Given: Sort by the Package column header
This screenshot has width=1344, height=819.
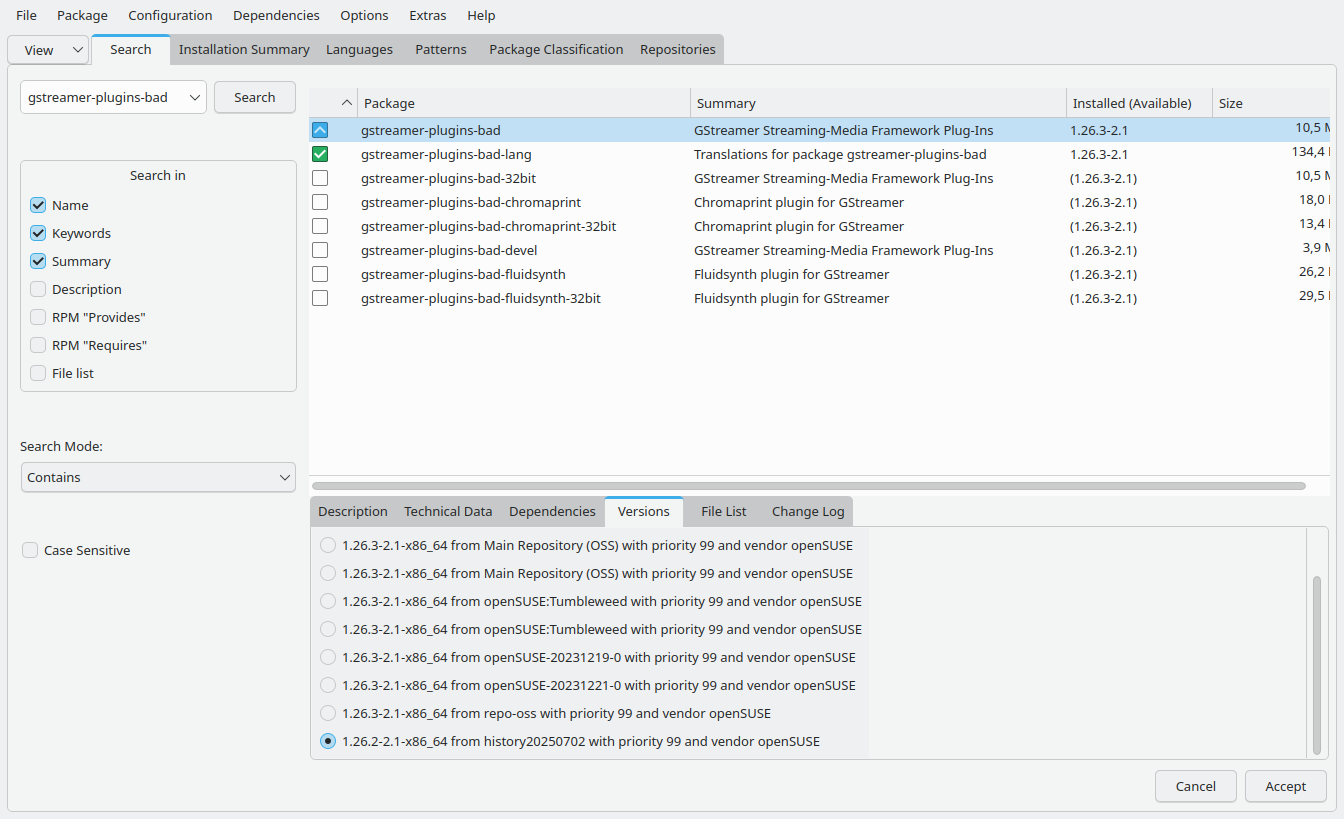Looking at the screenshot, I should point(524,103).
